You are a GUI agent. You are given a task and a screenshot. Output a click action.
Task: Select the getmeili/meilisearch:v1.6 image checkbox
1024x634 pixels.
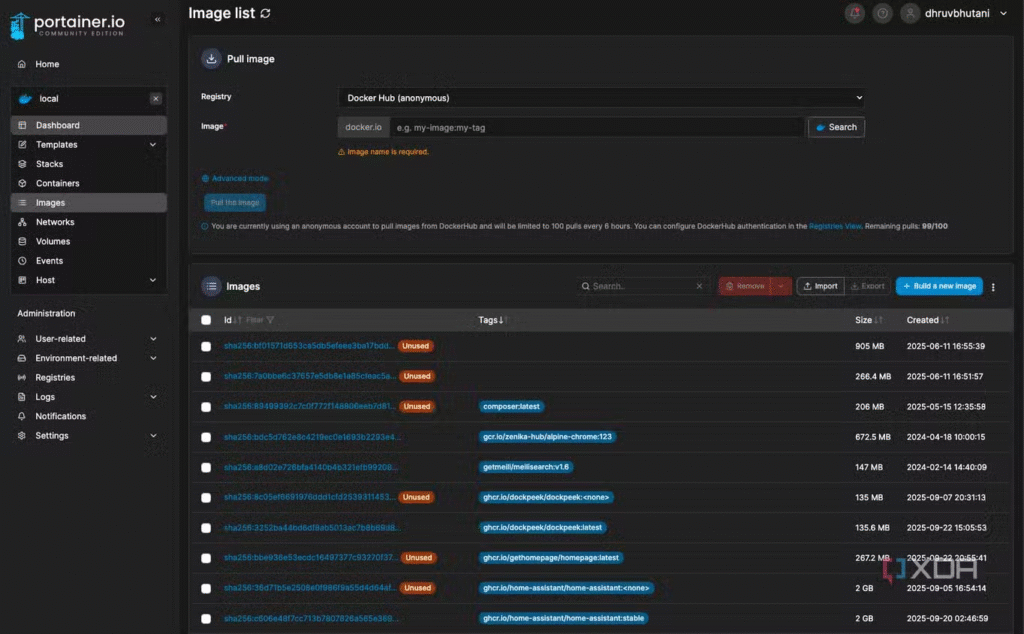click(x=206, y=467)
